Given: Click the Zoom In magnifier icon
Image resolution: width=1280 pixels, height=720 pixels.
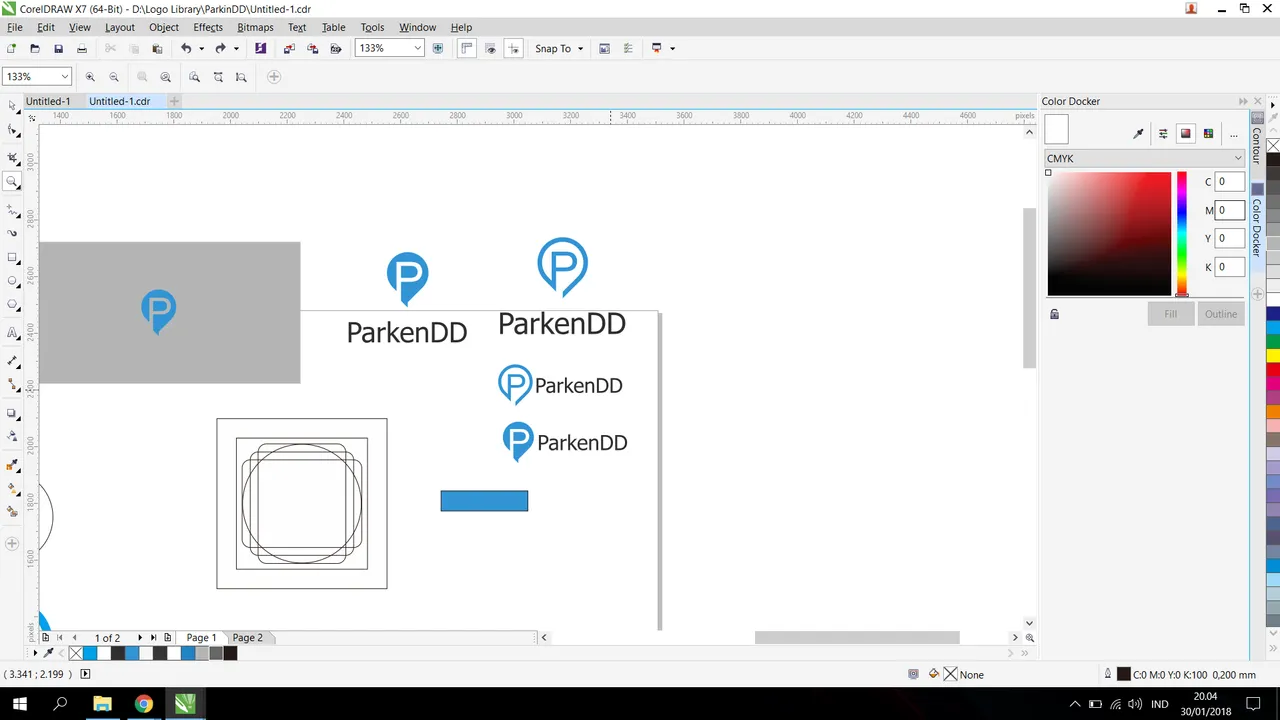Looking at the screenshot, I should 90,77.
